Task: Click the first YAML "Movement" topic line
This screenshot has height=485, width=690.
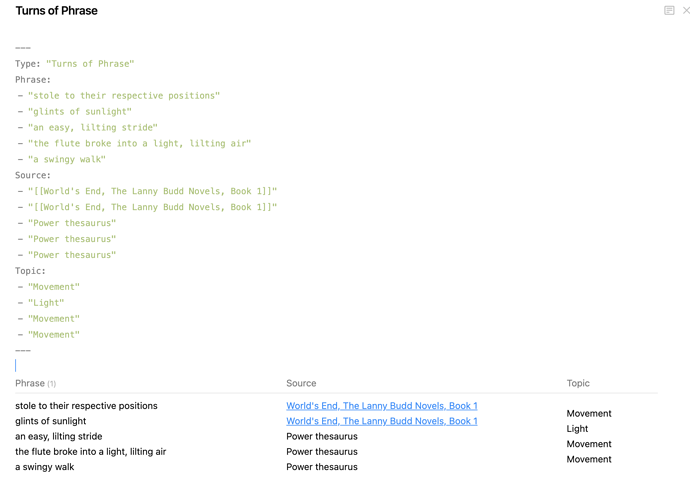Action: pyautogui.click(x=49, y=287)
